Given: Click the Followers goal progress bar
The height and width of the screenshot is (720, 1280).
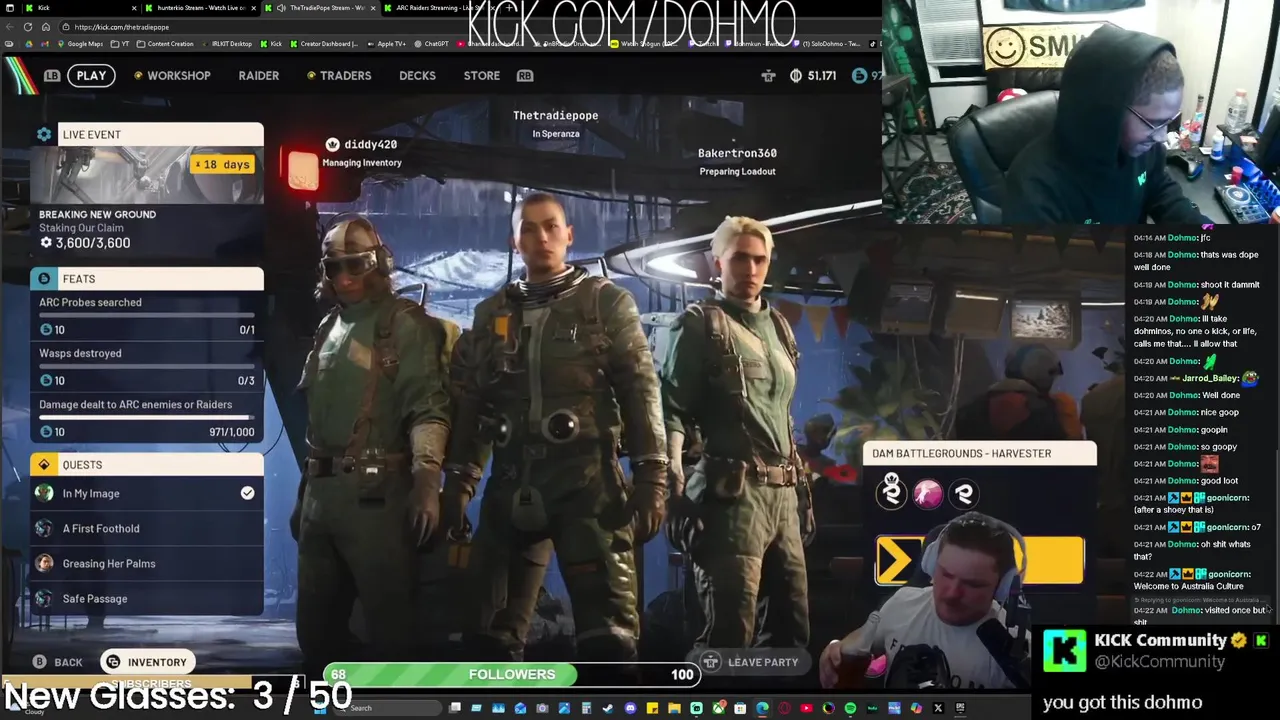Looking at the screenshot, I should point(511,674).
